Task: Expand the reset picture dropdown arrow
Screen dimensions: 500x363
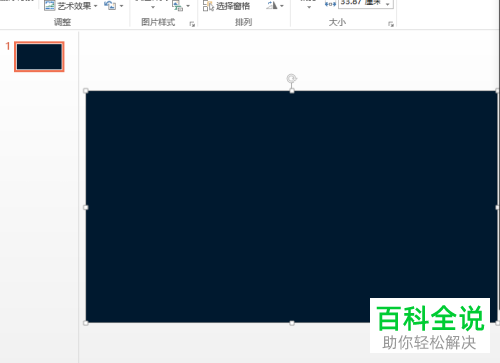Action: 121,6
